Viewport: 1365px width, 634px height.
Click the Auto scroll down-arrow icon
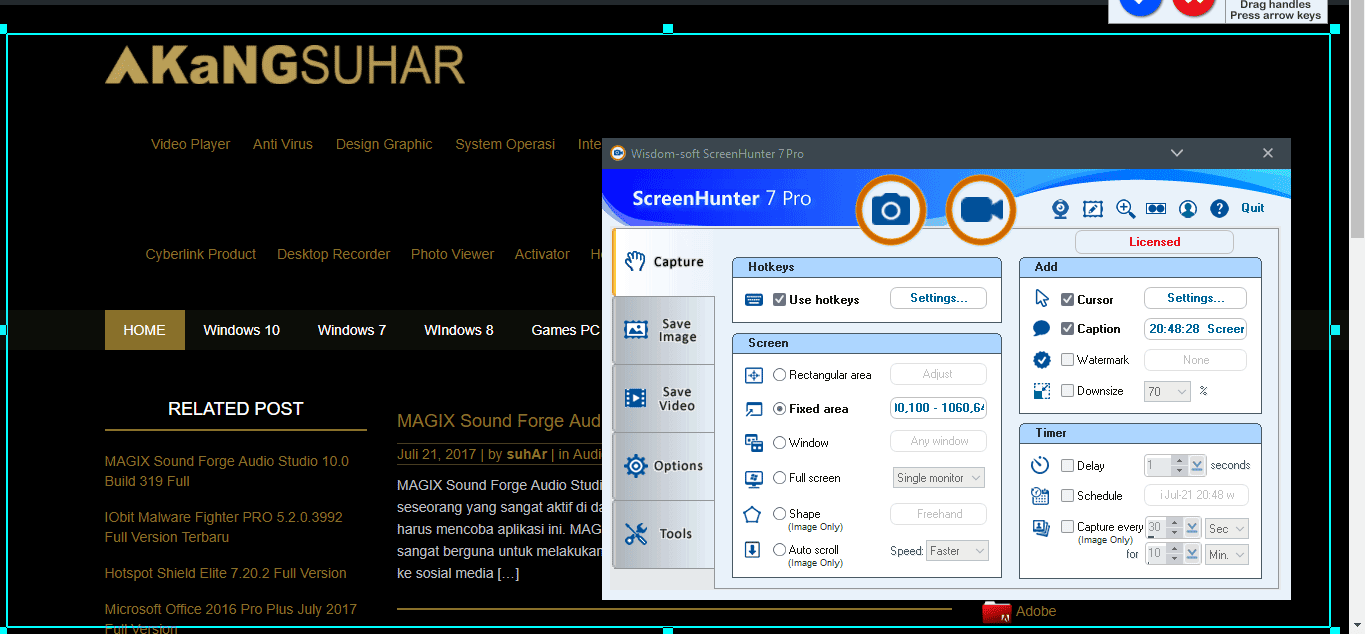pyautogui.click(x=753, y=550)
